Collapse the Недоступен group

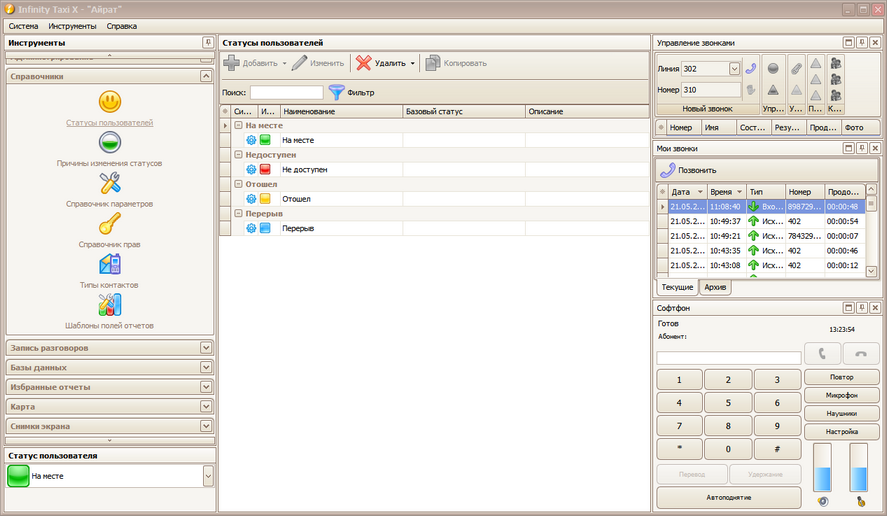pyautogui.click(x=238, y=154)
